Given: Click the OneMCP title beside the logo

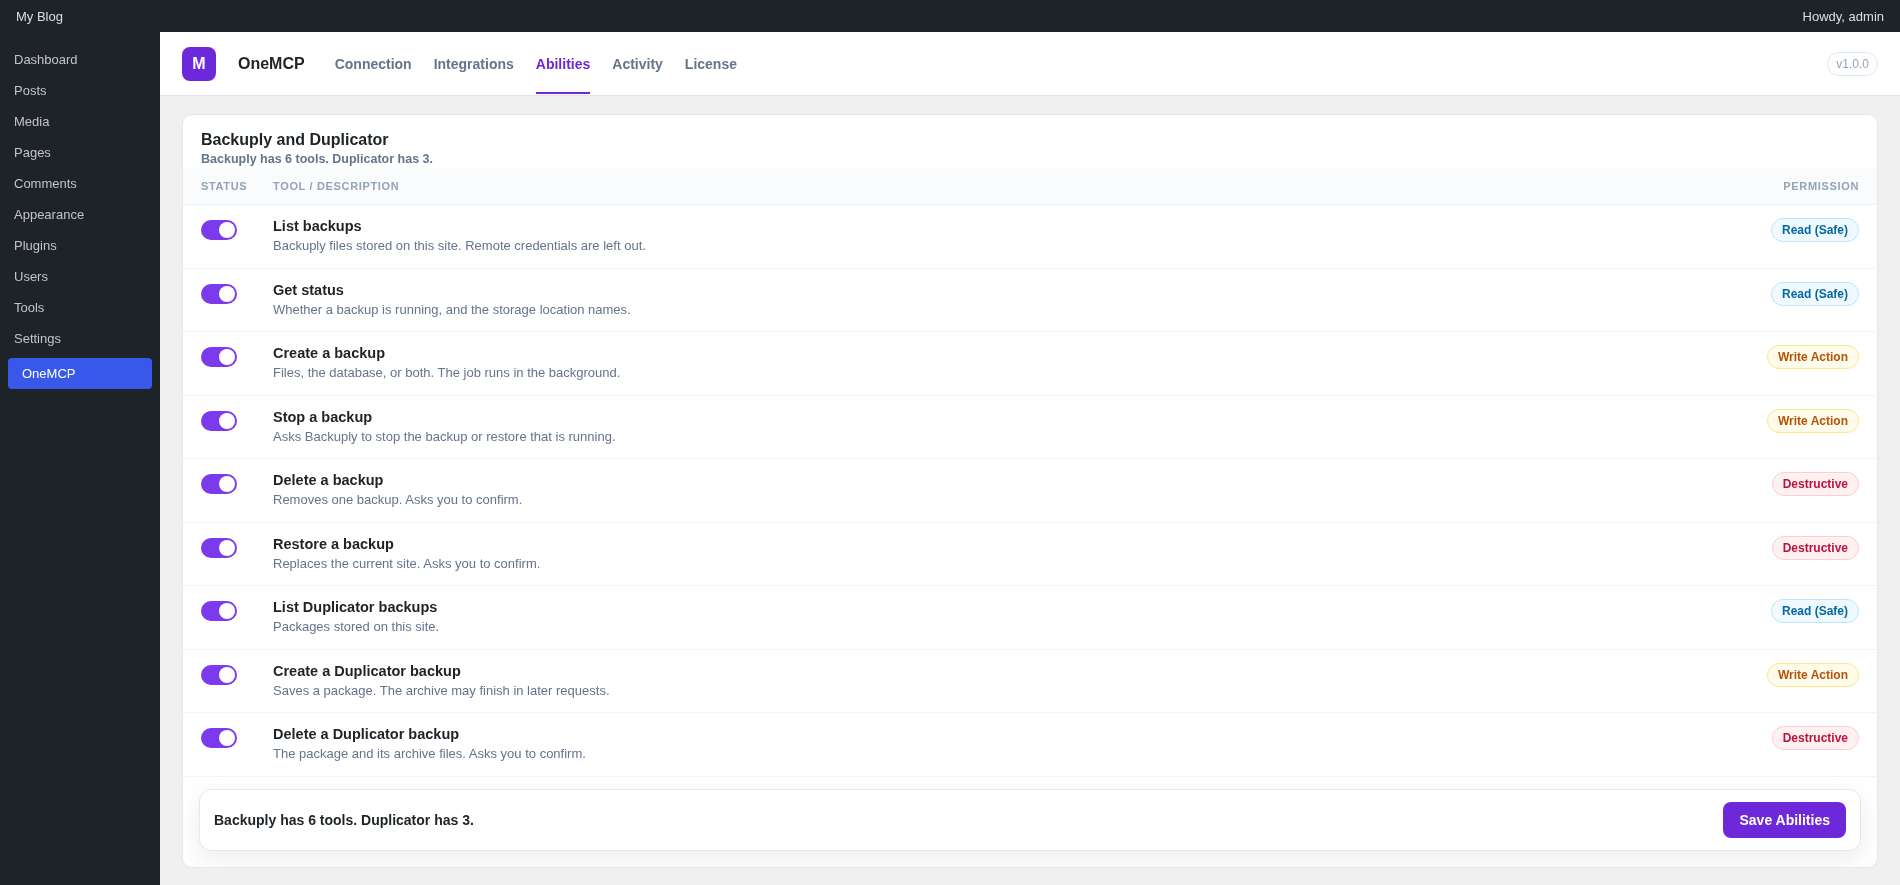Looking at the screenshot, I should click(271, 64).
